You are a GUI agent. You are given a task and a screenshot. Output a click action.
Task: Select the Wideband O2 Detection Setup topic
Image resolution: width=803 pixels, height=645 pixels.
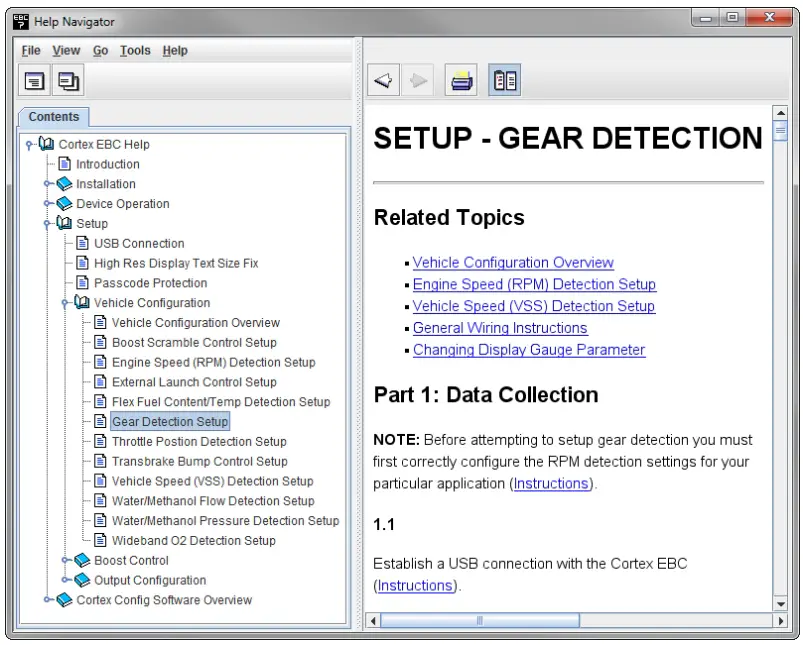pyautogui.click(x=193, y=540)
